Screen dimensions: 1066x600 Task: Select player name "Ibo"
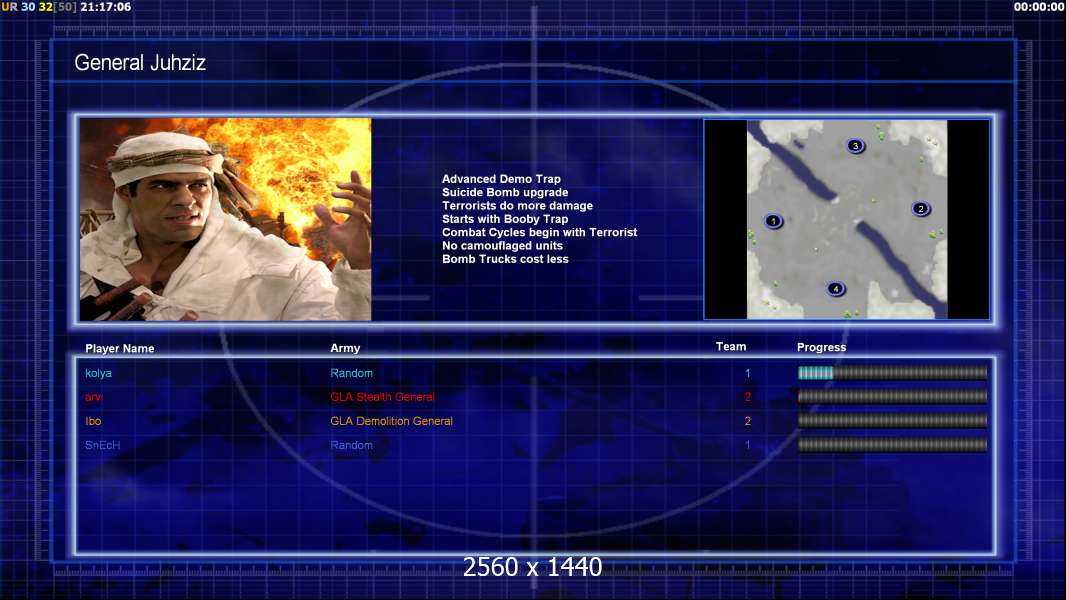93,421
